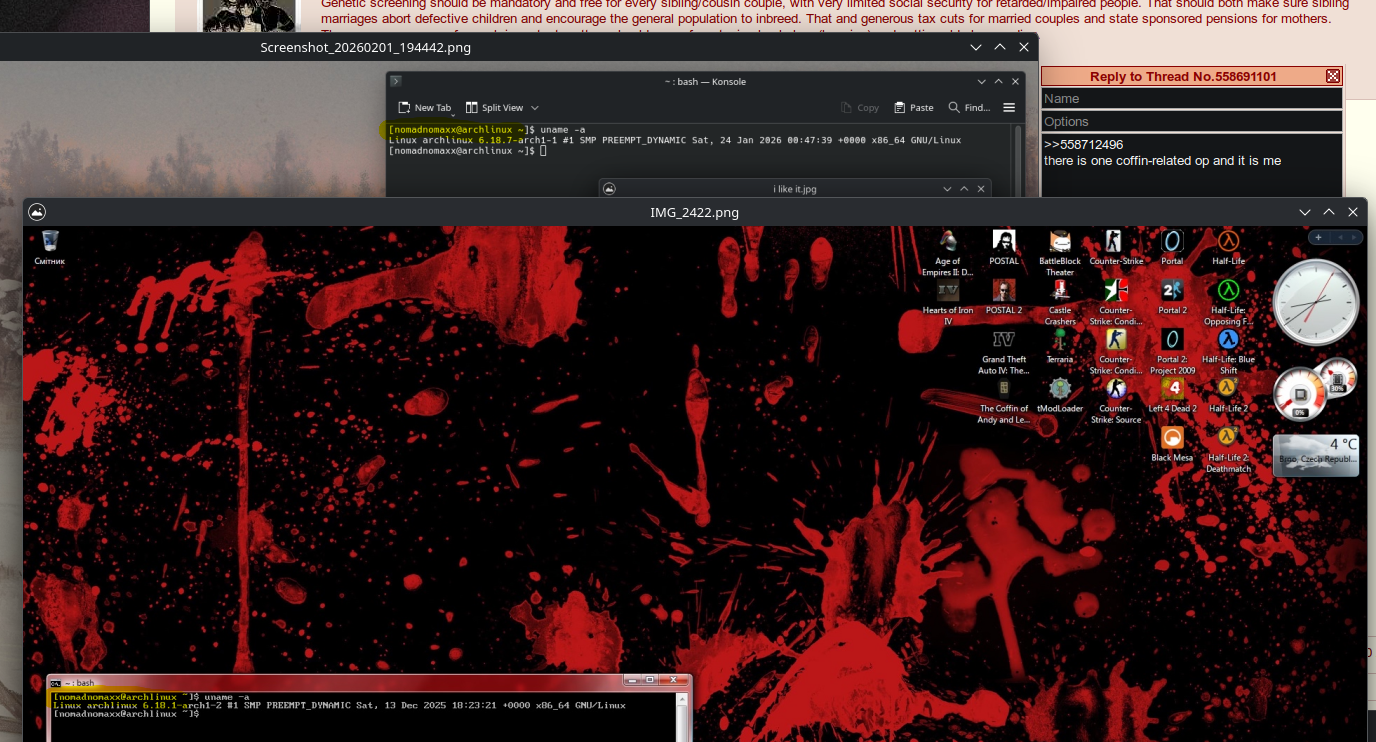Launch the Black Mesa orange icon
The image size is (1376, 742).
(x=1172, y=444)
